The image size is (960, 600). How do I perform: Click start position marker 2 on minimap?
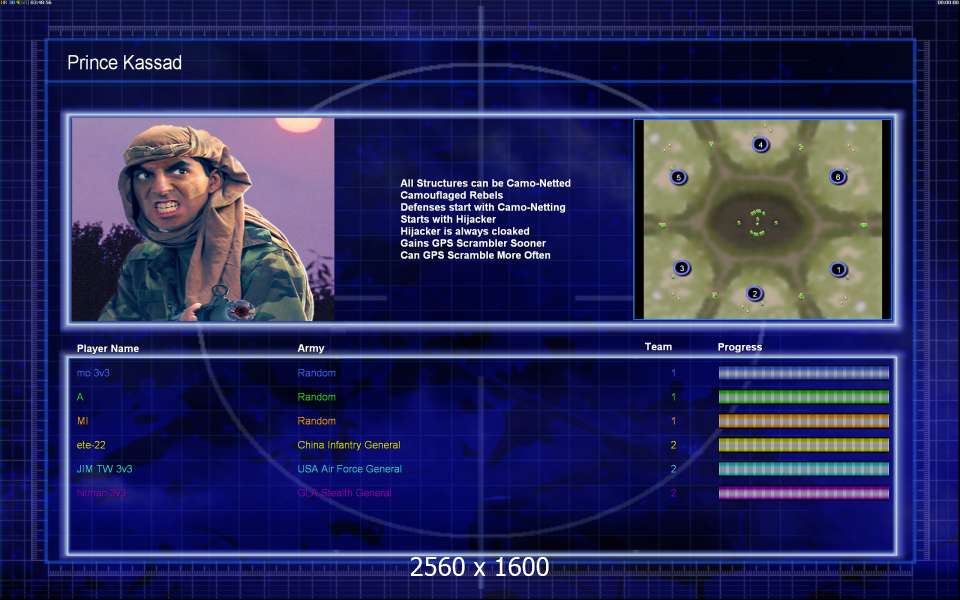click(x=754, y=294)
